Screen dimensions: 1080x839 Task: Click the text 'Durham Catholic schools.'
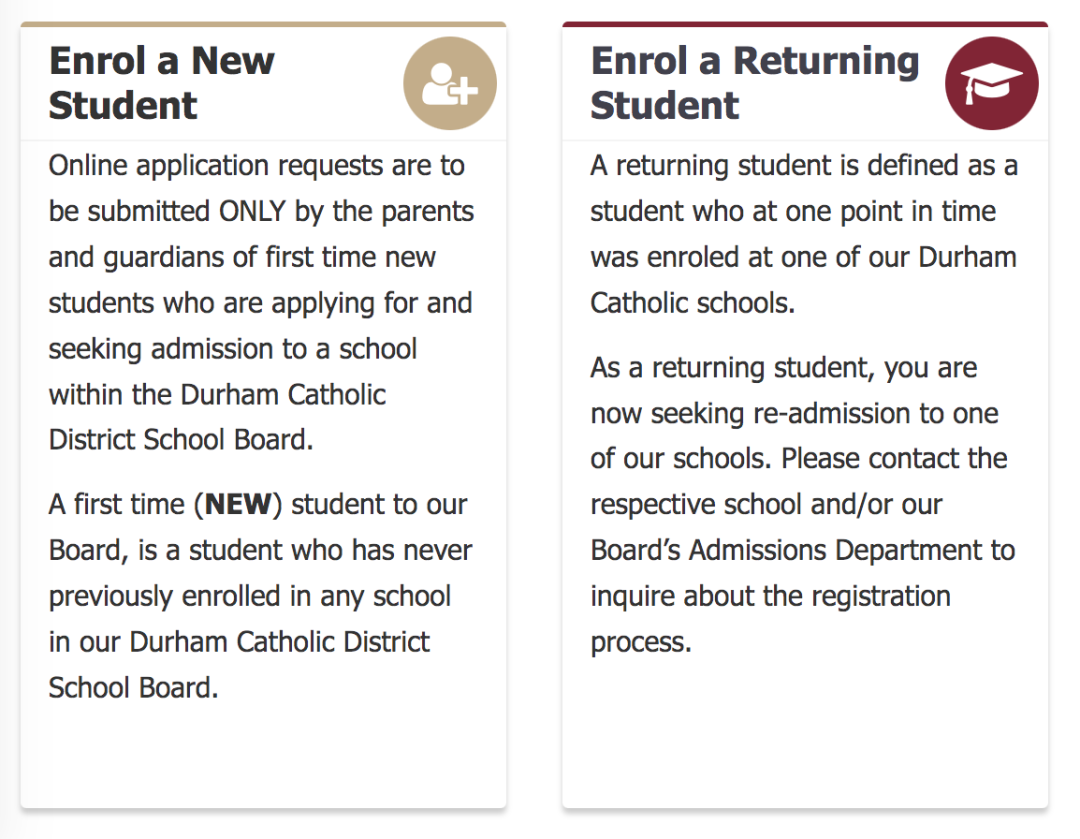[x=802, y=280]
